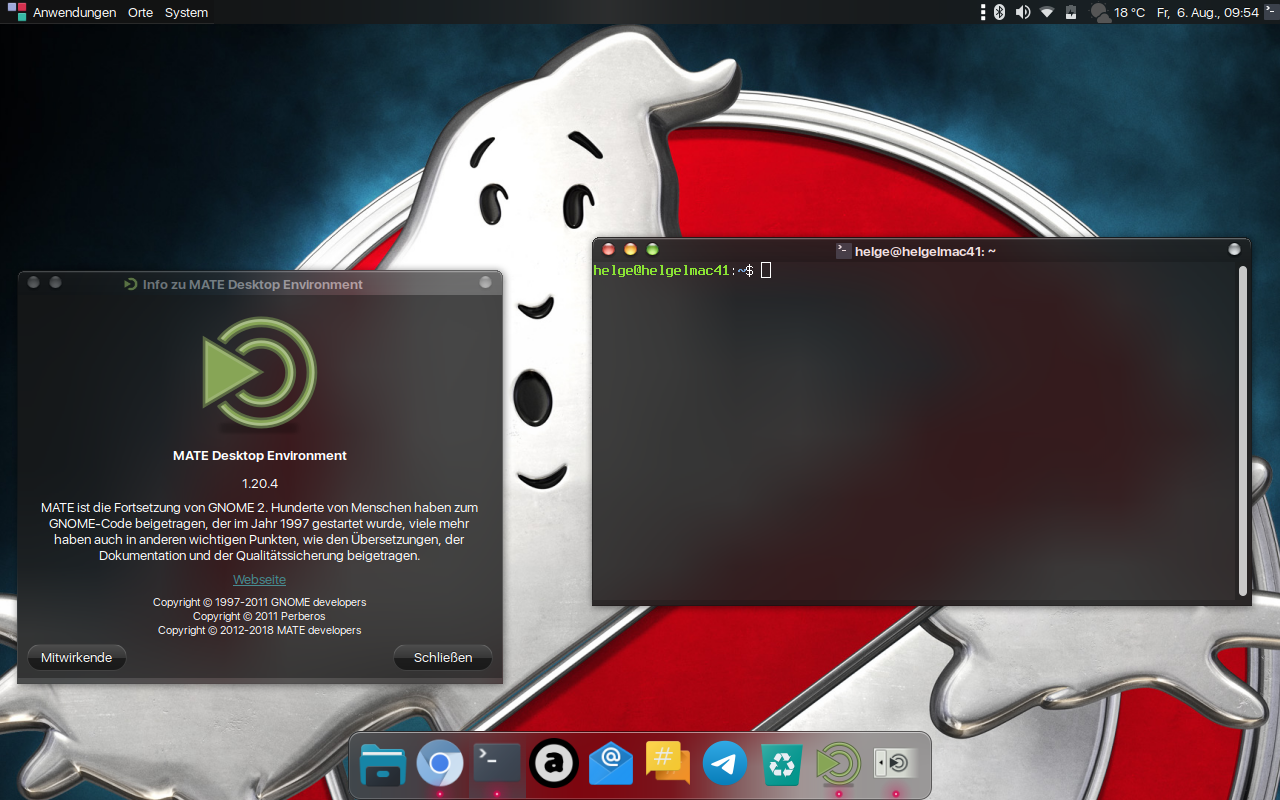
Task: Minimize the terminal with yellow button
Action: tap(630, 249)
